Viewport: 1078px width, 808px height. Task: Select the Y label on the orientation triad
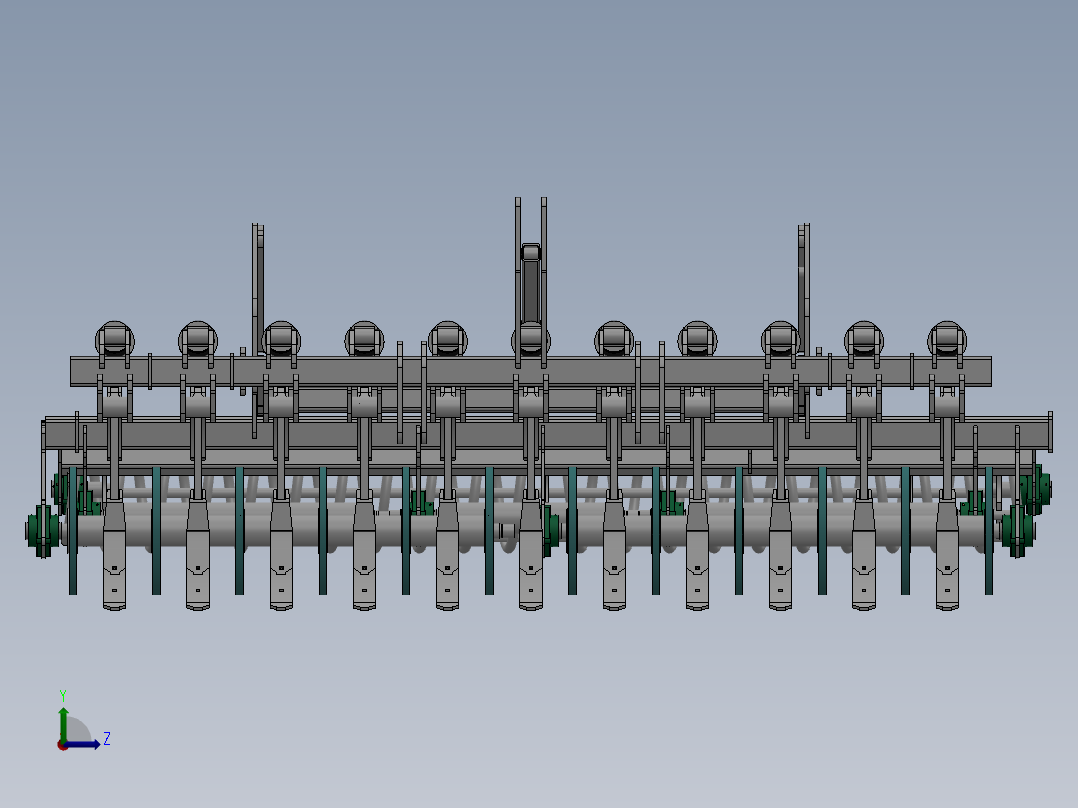coord(63,695)
